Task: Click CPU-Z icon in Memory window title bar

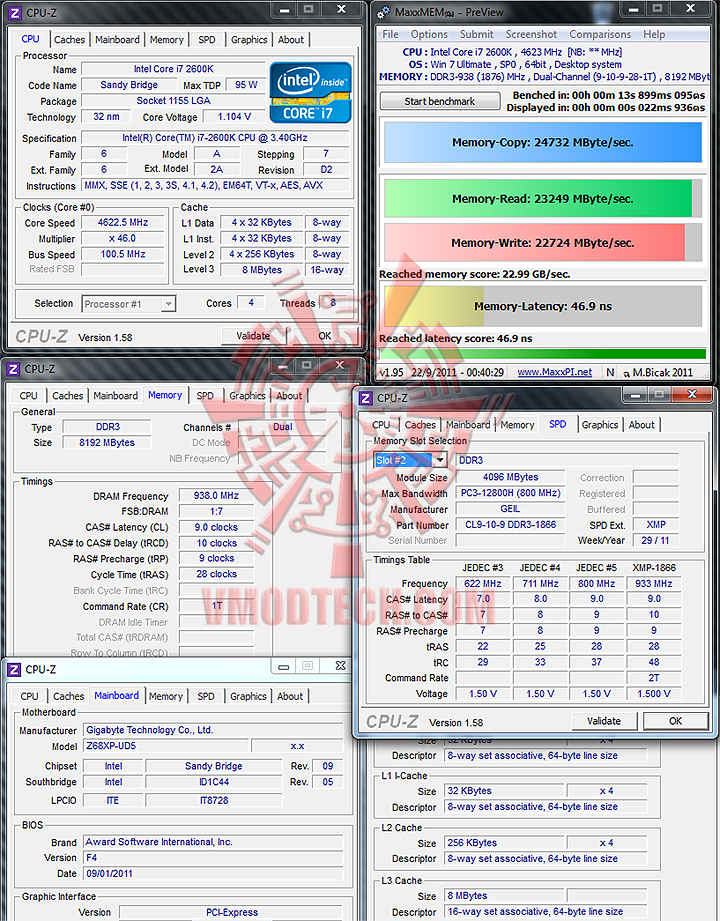Action: pos(12,369)
